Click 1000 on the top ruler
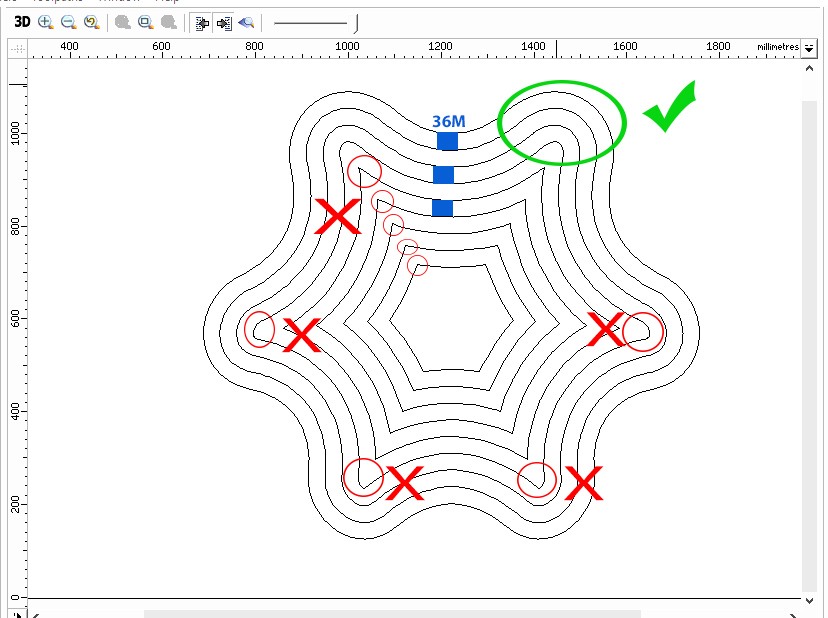The width and height of the screenshot is (828, 618). click(x=347, y=46)
